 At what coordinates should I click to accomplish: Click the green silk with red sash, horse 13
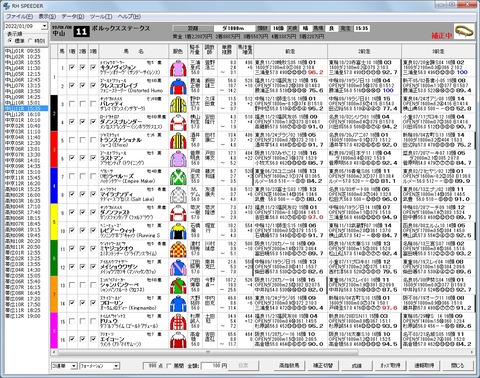pos(178,285)
